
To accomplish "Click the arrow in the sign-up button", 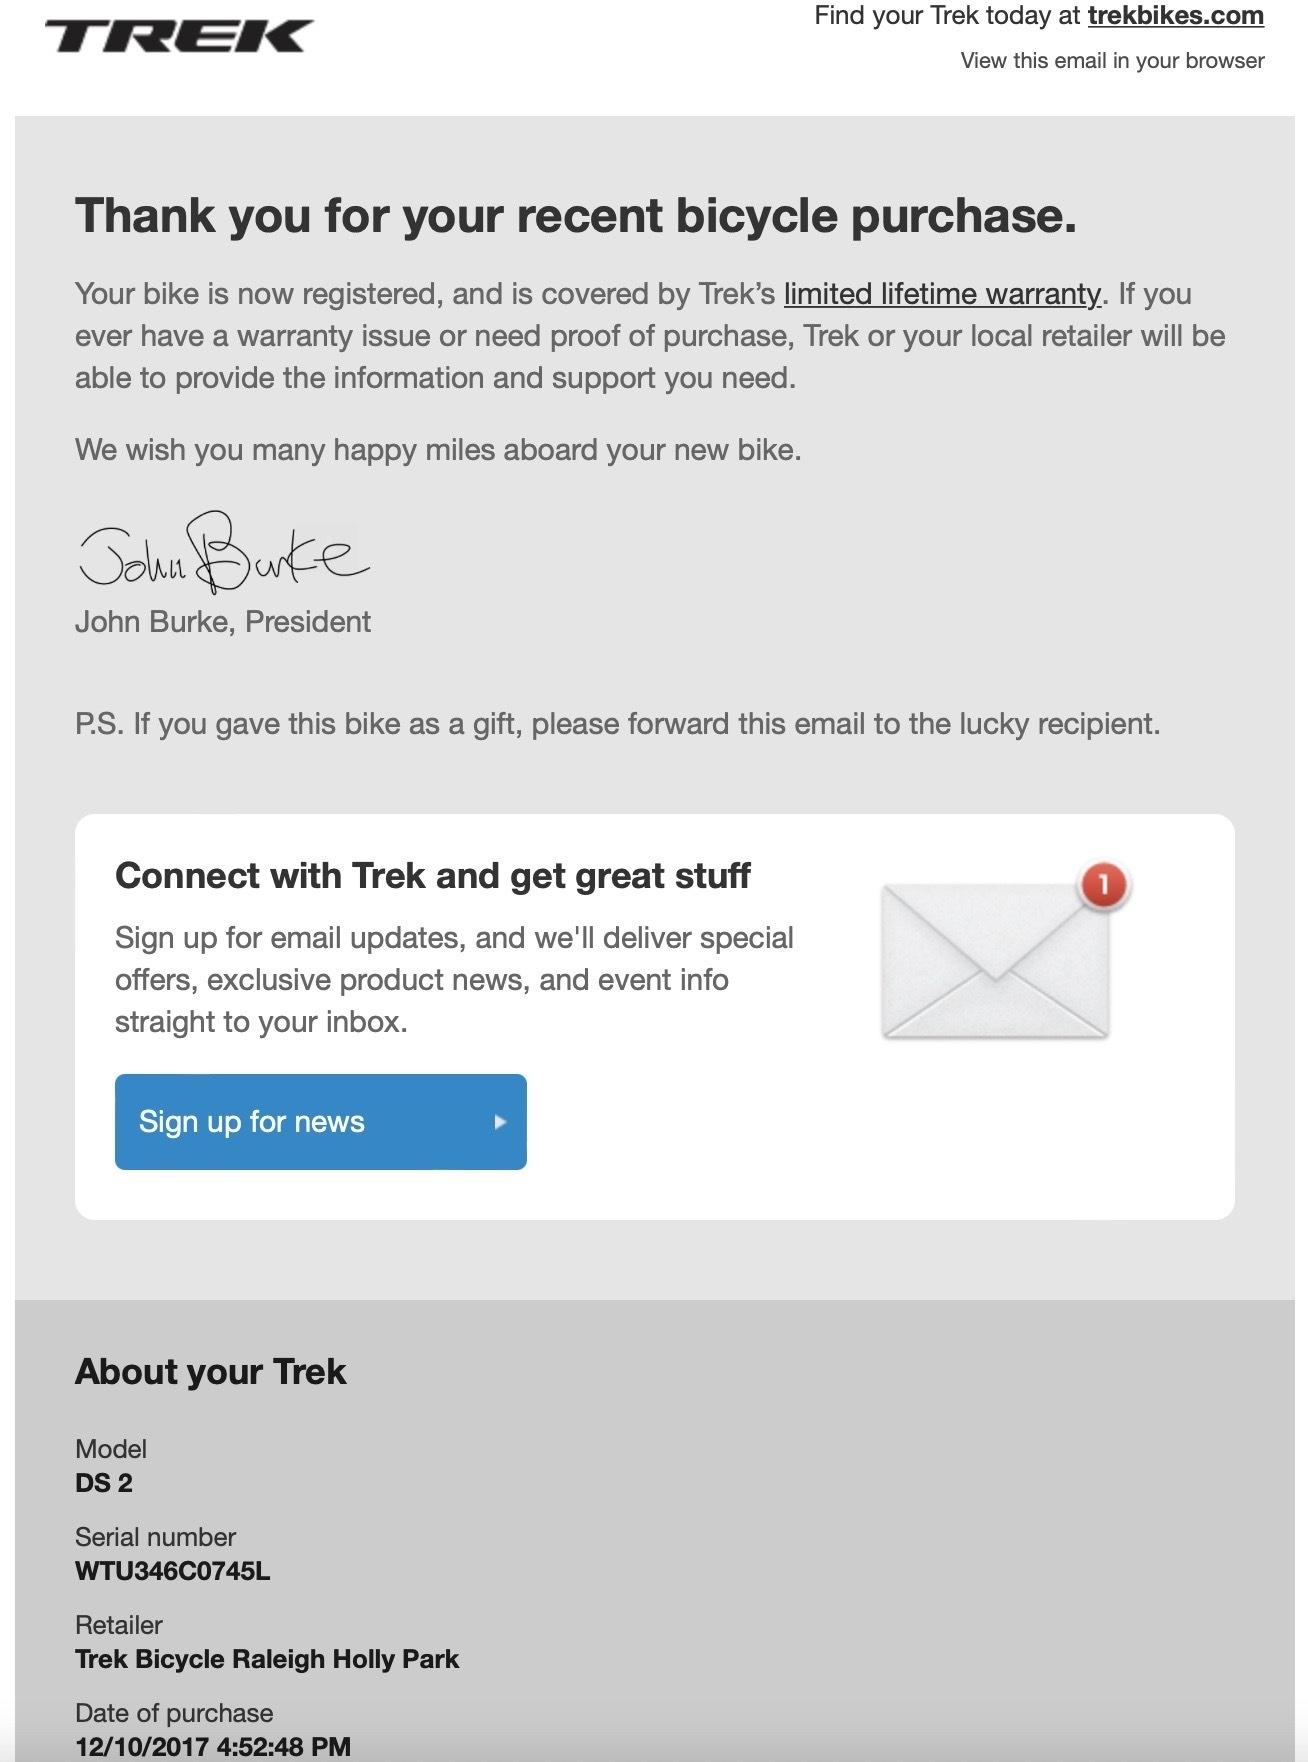I will click(500, 1122).
